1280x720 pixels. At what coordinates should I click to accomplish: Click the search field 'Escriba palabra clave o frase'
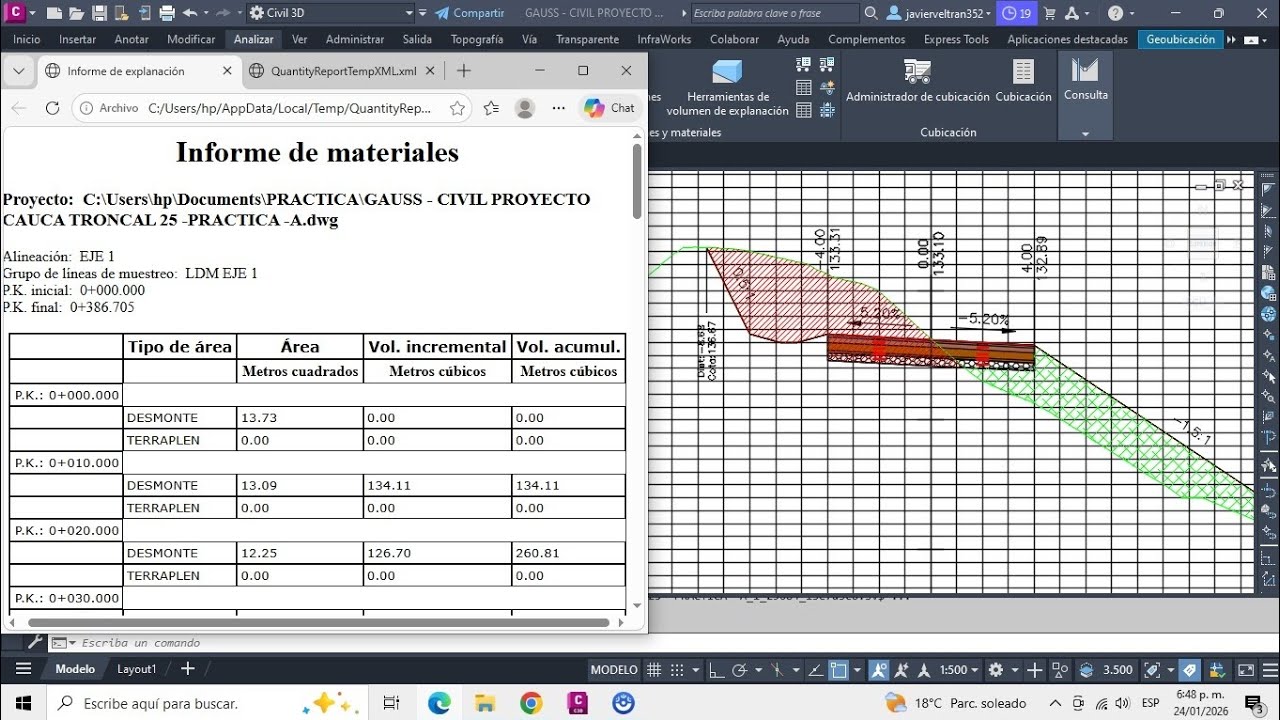pyautogui.click(x=774, y=13)
